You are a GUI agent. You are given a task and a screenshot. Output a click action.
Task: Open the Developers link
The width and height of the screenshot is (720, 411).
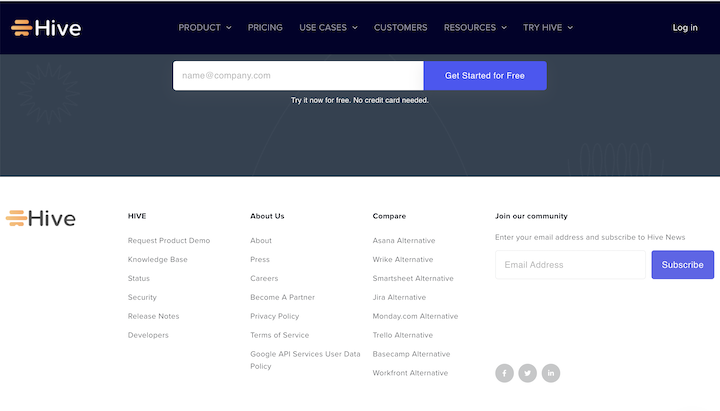pos(148,335)
